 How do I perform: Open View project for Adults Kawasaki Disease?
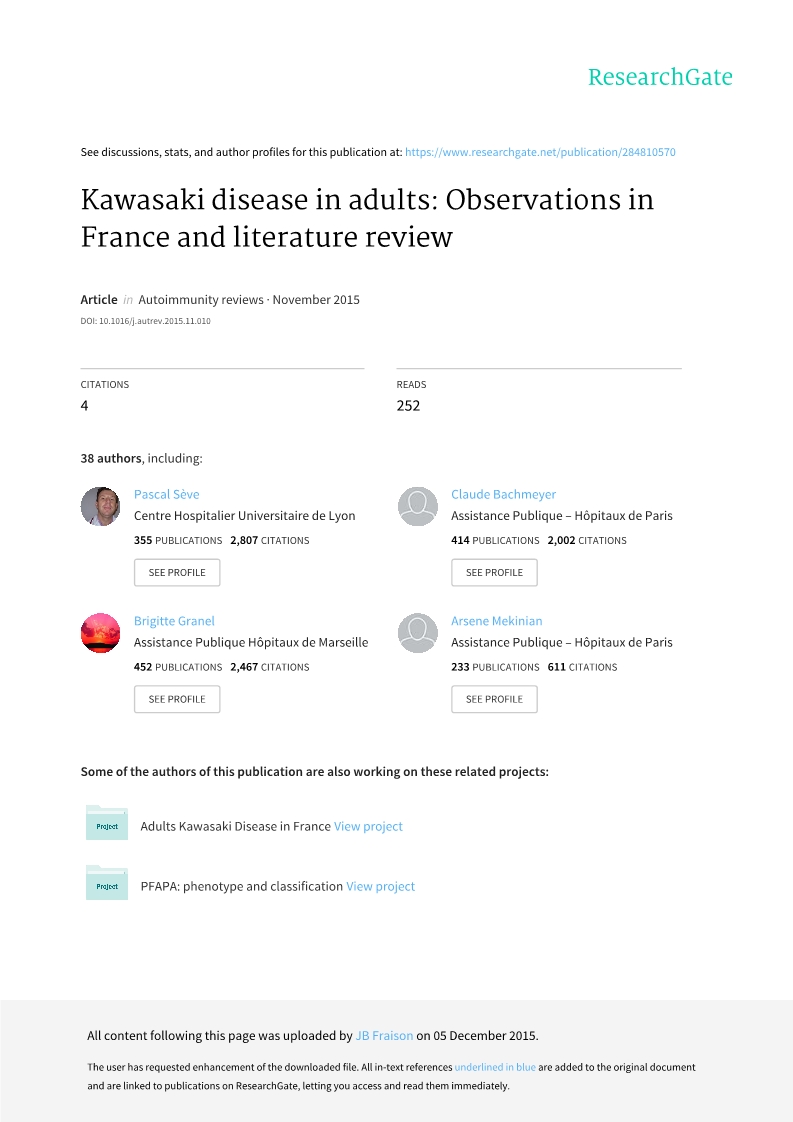point(368,826)
